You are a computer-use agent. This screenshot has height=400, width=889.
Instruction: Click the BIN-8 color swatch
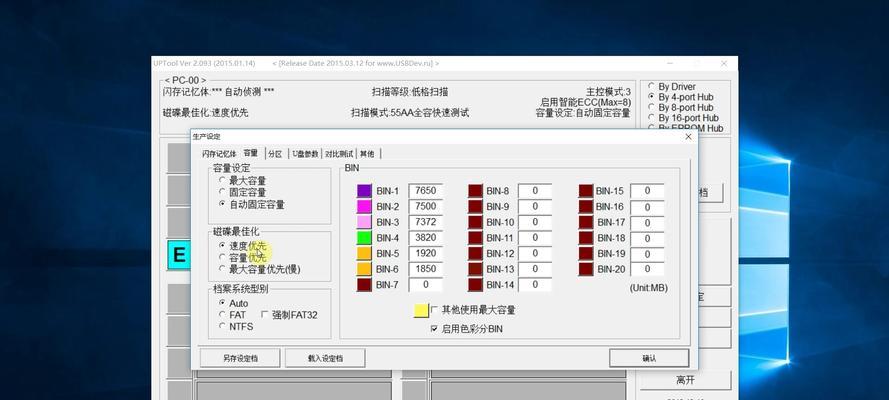(x=475, y=191)
